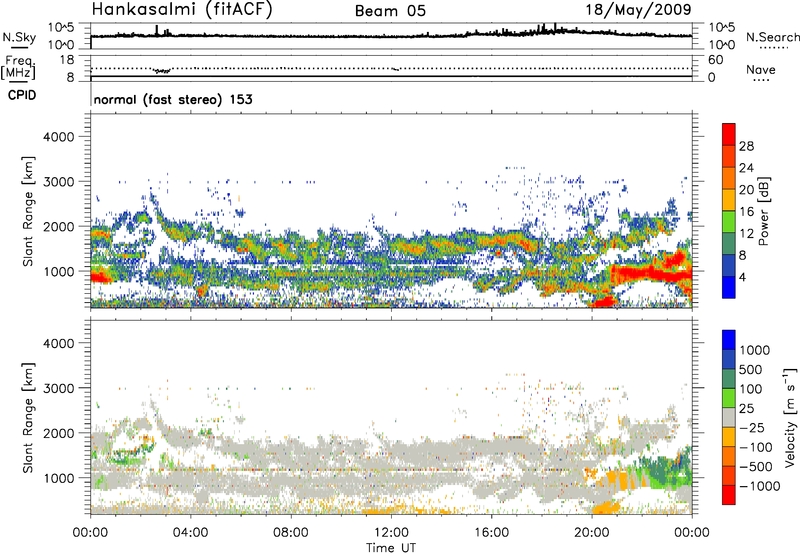
Task: Click the '08:00' time axis tick label
Action: [x=291, y=533]
